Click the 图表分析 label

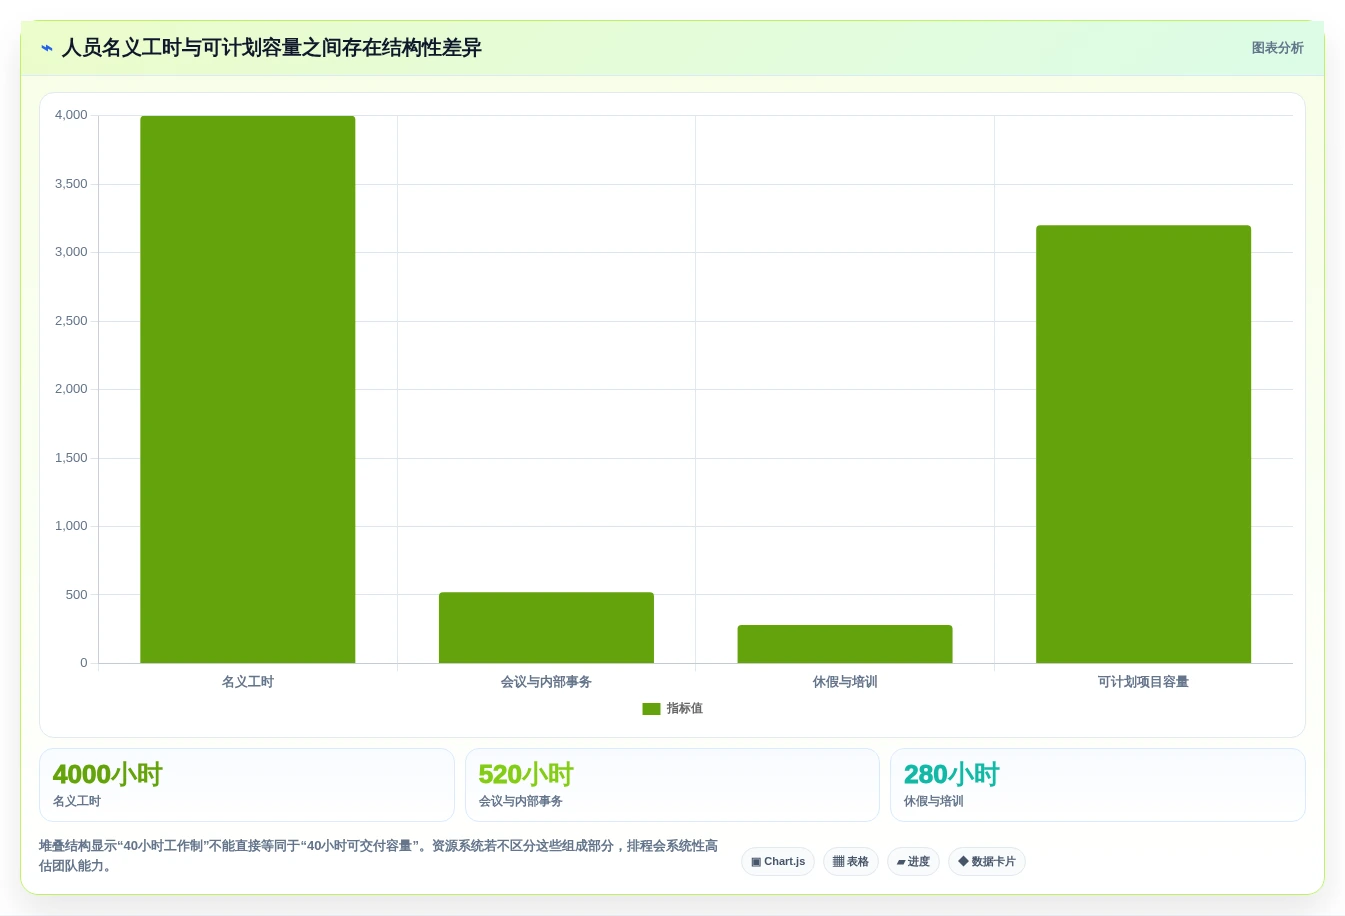(x=1277, y=48)
